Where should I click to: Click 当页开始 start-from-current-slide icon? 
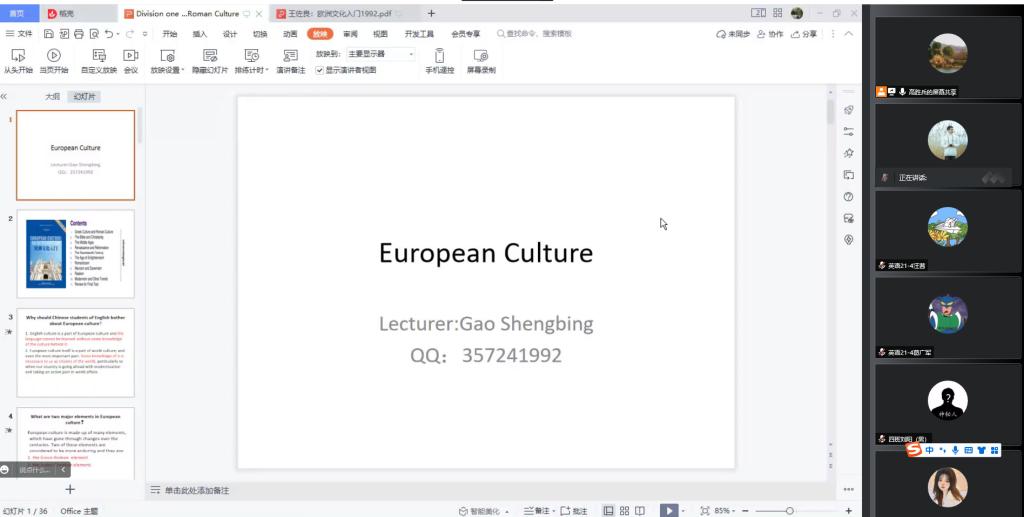pos(54,56)
